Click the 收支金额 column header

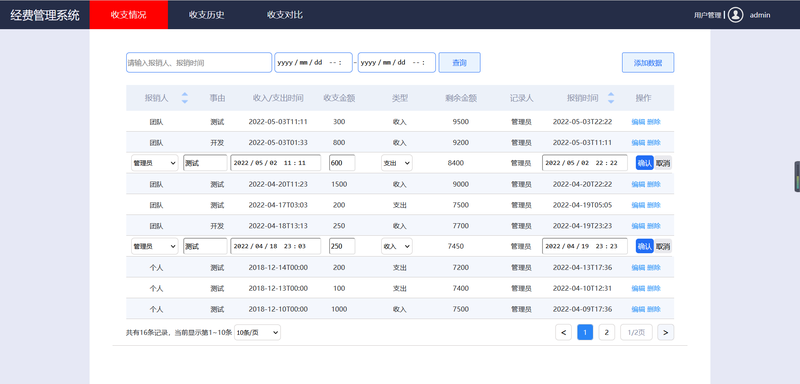pyautogui.click(x=339, y=98)
